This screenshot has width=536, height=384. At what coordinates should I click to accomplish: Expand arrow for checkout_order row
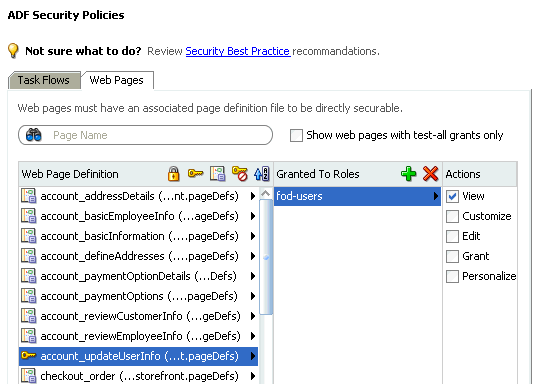[253, 376]
